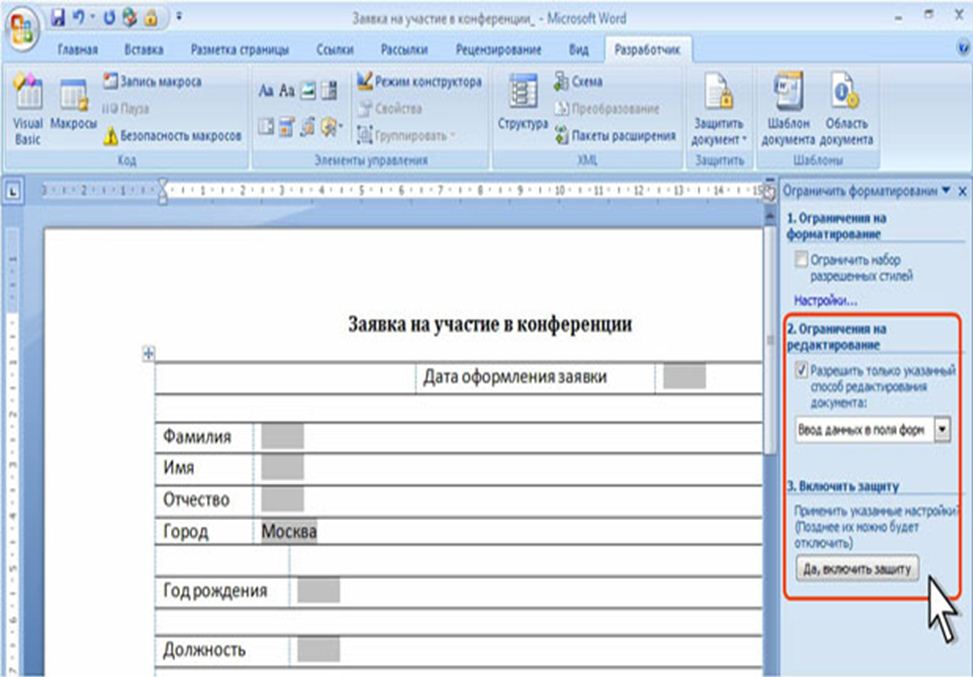Click Шаблон документа button
This screenshot has width=973, height=677.
[788, 109]
